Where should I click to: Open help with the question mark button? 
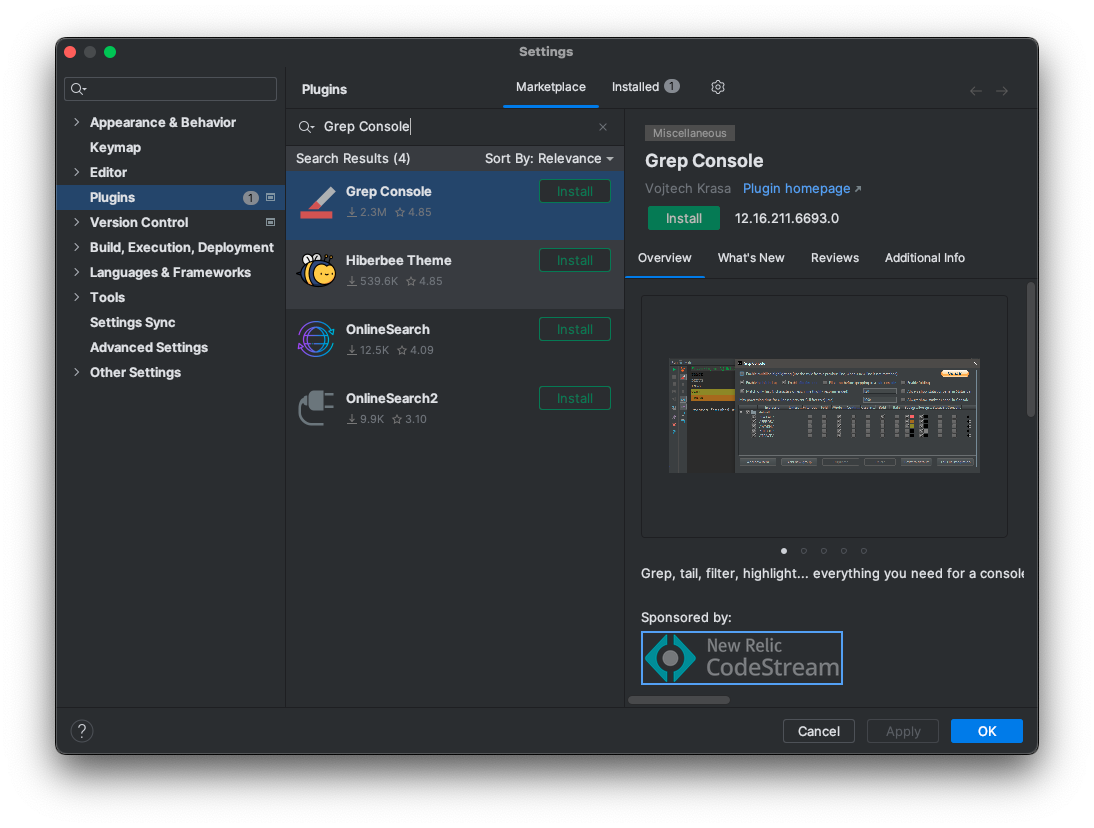pos(82,731)
